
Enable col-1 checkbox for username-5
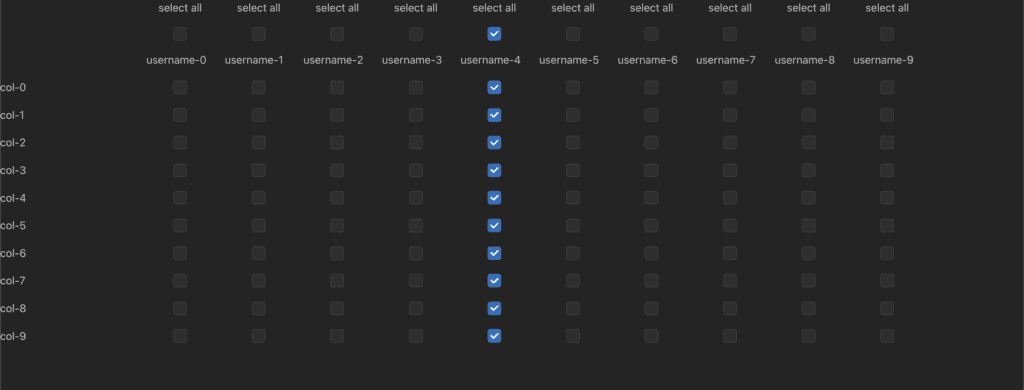point(573,115)
